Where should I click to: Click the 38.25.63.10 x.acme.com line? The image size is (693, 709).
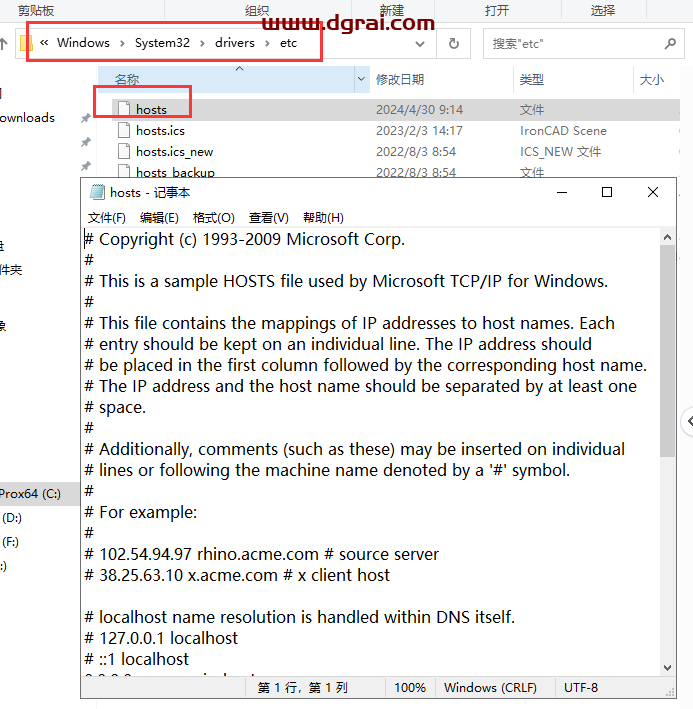(x=237, y=575)
